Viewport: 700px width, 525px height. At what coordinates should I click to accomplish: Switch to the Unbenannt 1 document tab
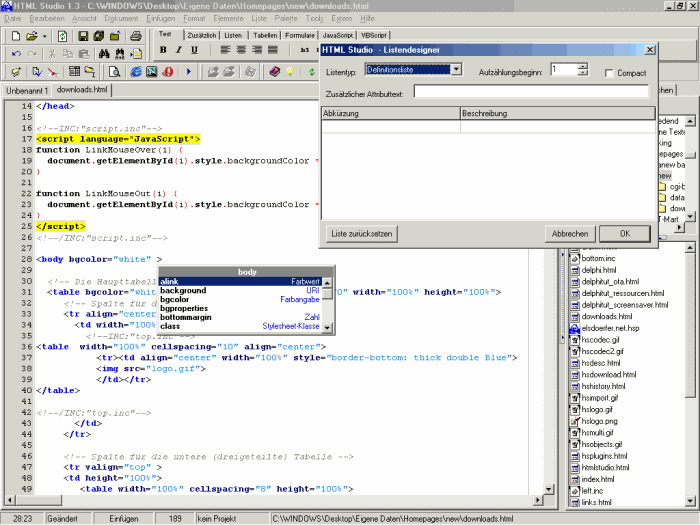(x=27, y=91)
